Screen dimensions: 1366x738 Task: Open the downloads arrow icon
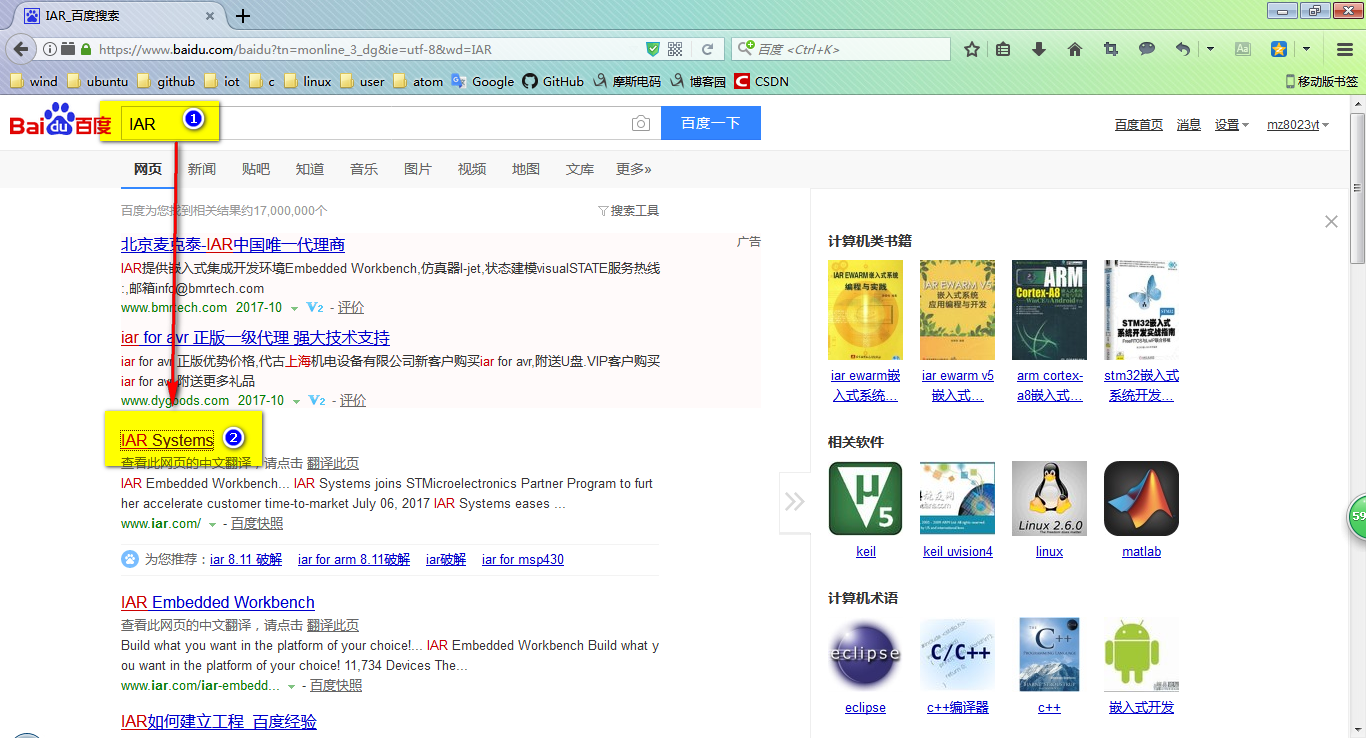click(x=1039, y=49)
